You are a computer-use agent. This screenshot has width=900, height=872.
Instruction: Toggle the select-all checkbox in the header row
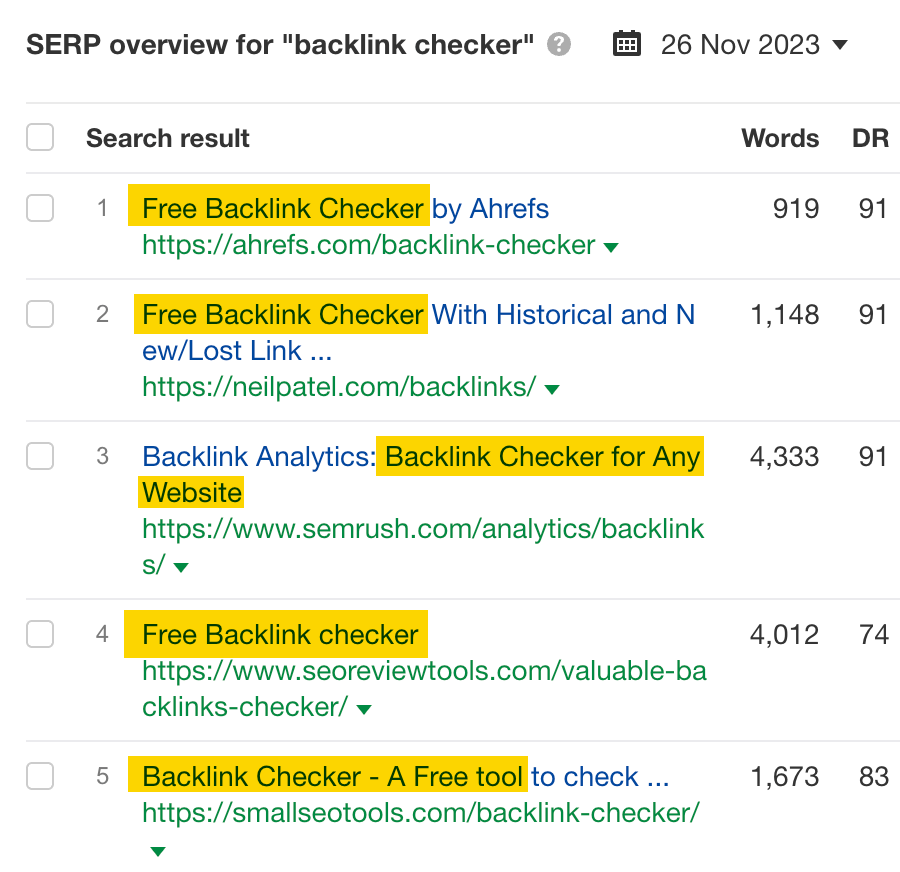point(40,137)
